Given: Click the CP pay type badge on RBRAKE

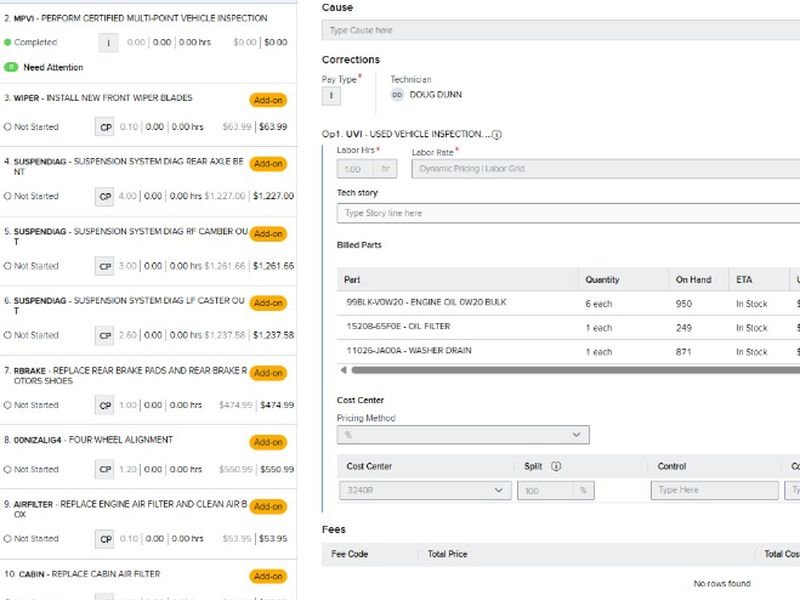Looking at the screenshot, I should coord(105,405).
